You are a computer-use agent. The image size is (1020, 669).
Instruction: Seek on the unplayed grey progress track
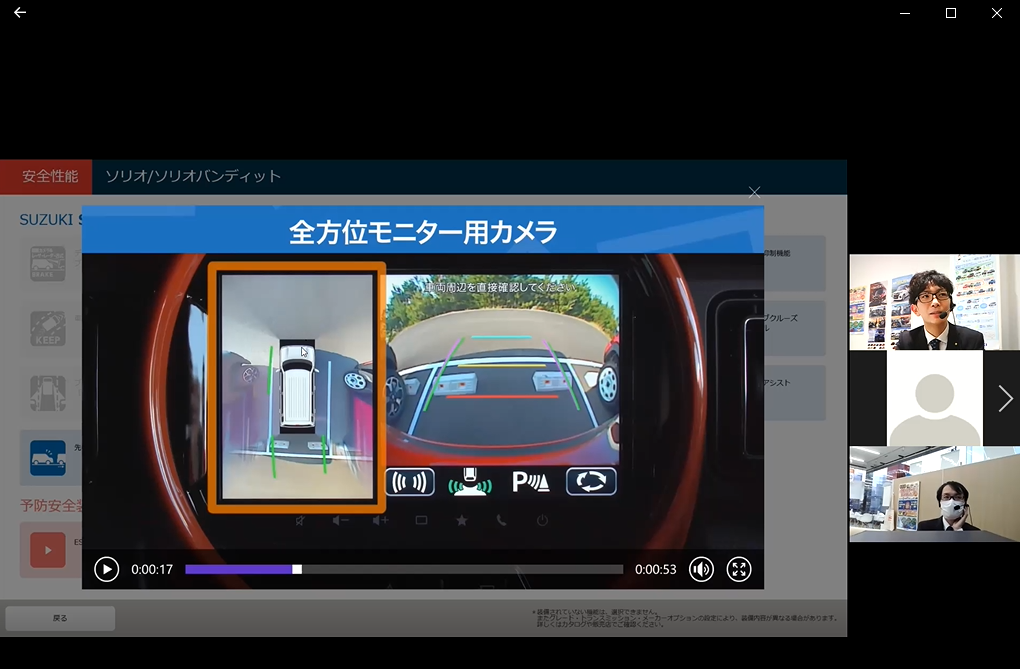click(462, 569)
